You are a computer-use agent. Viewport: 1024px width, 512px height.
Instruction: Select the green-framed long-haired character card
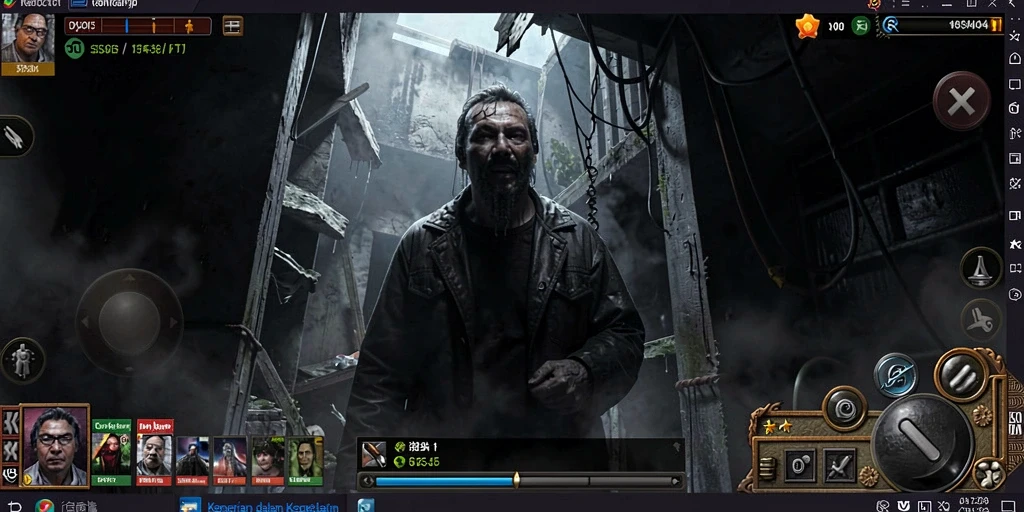306,461
